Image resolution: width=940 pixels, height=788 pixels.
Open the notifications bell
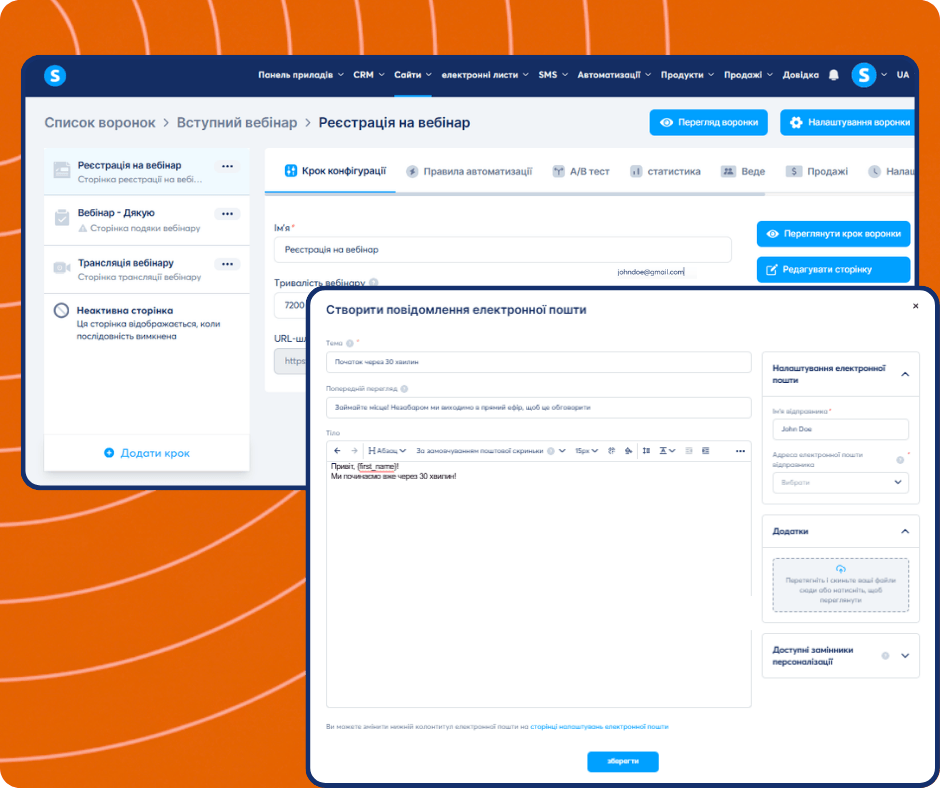(x=833, y=75)
